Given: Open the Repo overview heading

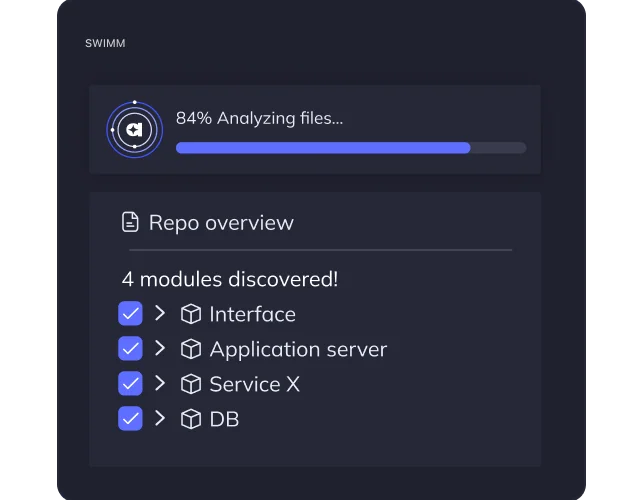Looking at the screenshot, I should tap(221, 222).
